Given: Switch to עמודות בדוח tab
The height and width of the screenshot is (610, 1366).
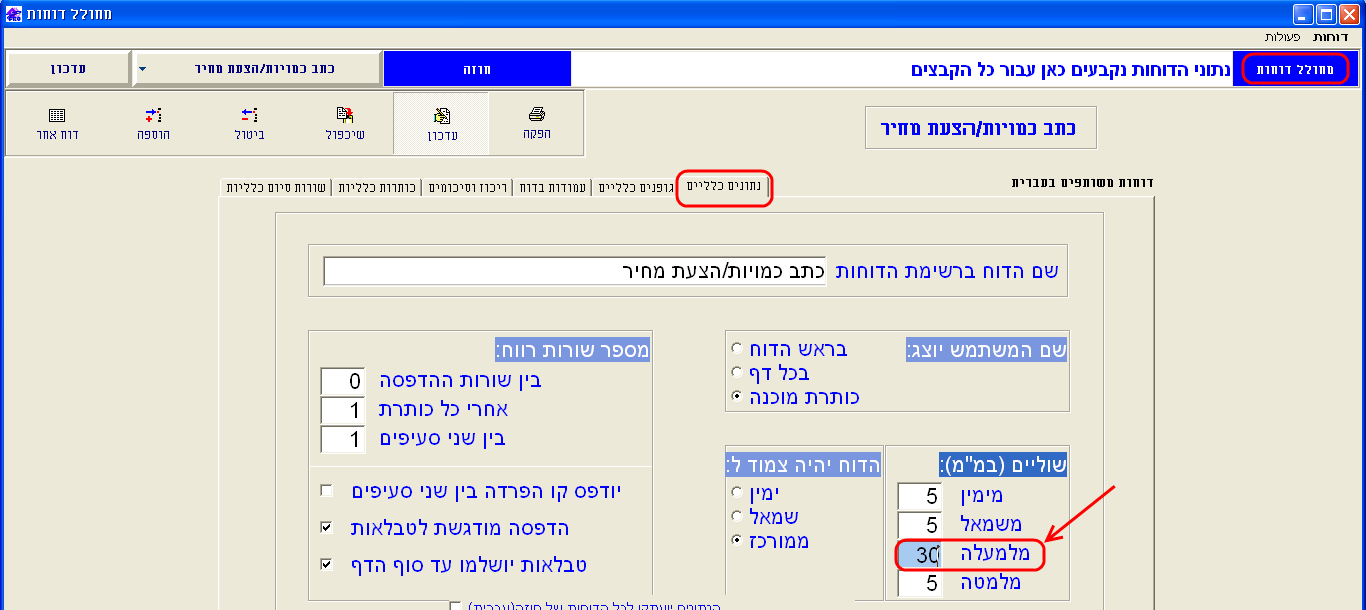Looking at the screenshot, I should click(x=551, y=187).
